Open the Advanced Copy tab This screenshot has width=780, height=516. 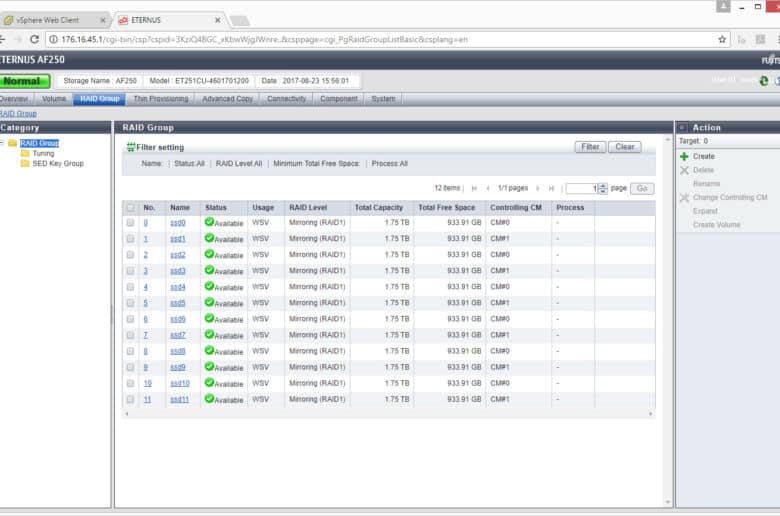(227, 99)
